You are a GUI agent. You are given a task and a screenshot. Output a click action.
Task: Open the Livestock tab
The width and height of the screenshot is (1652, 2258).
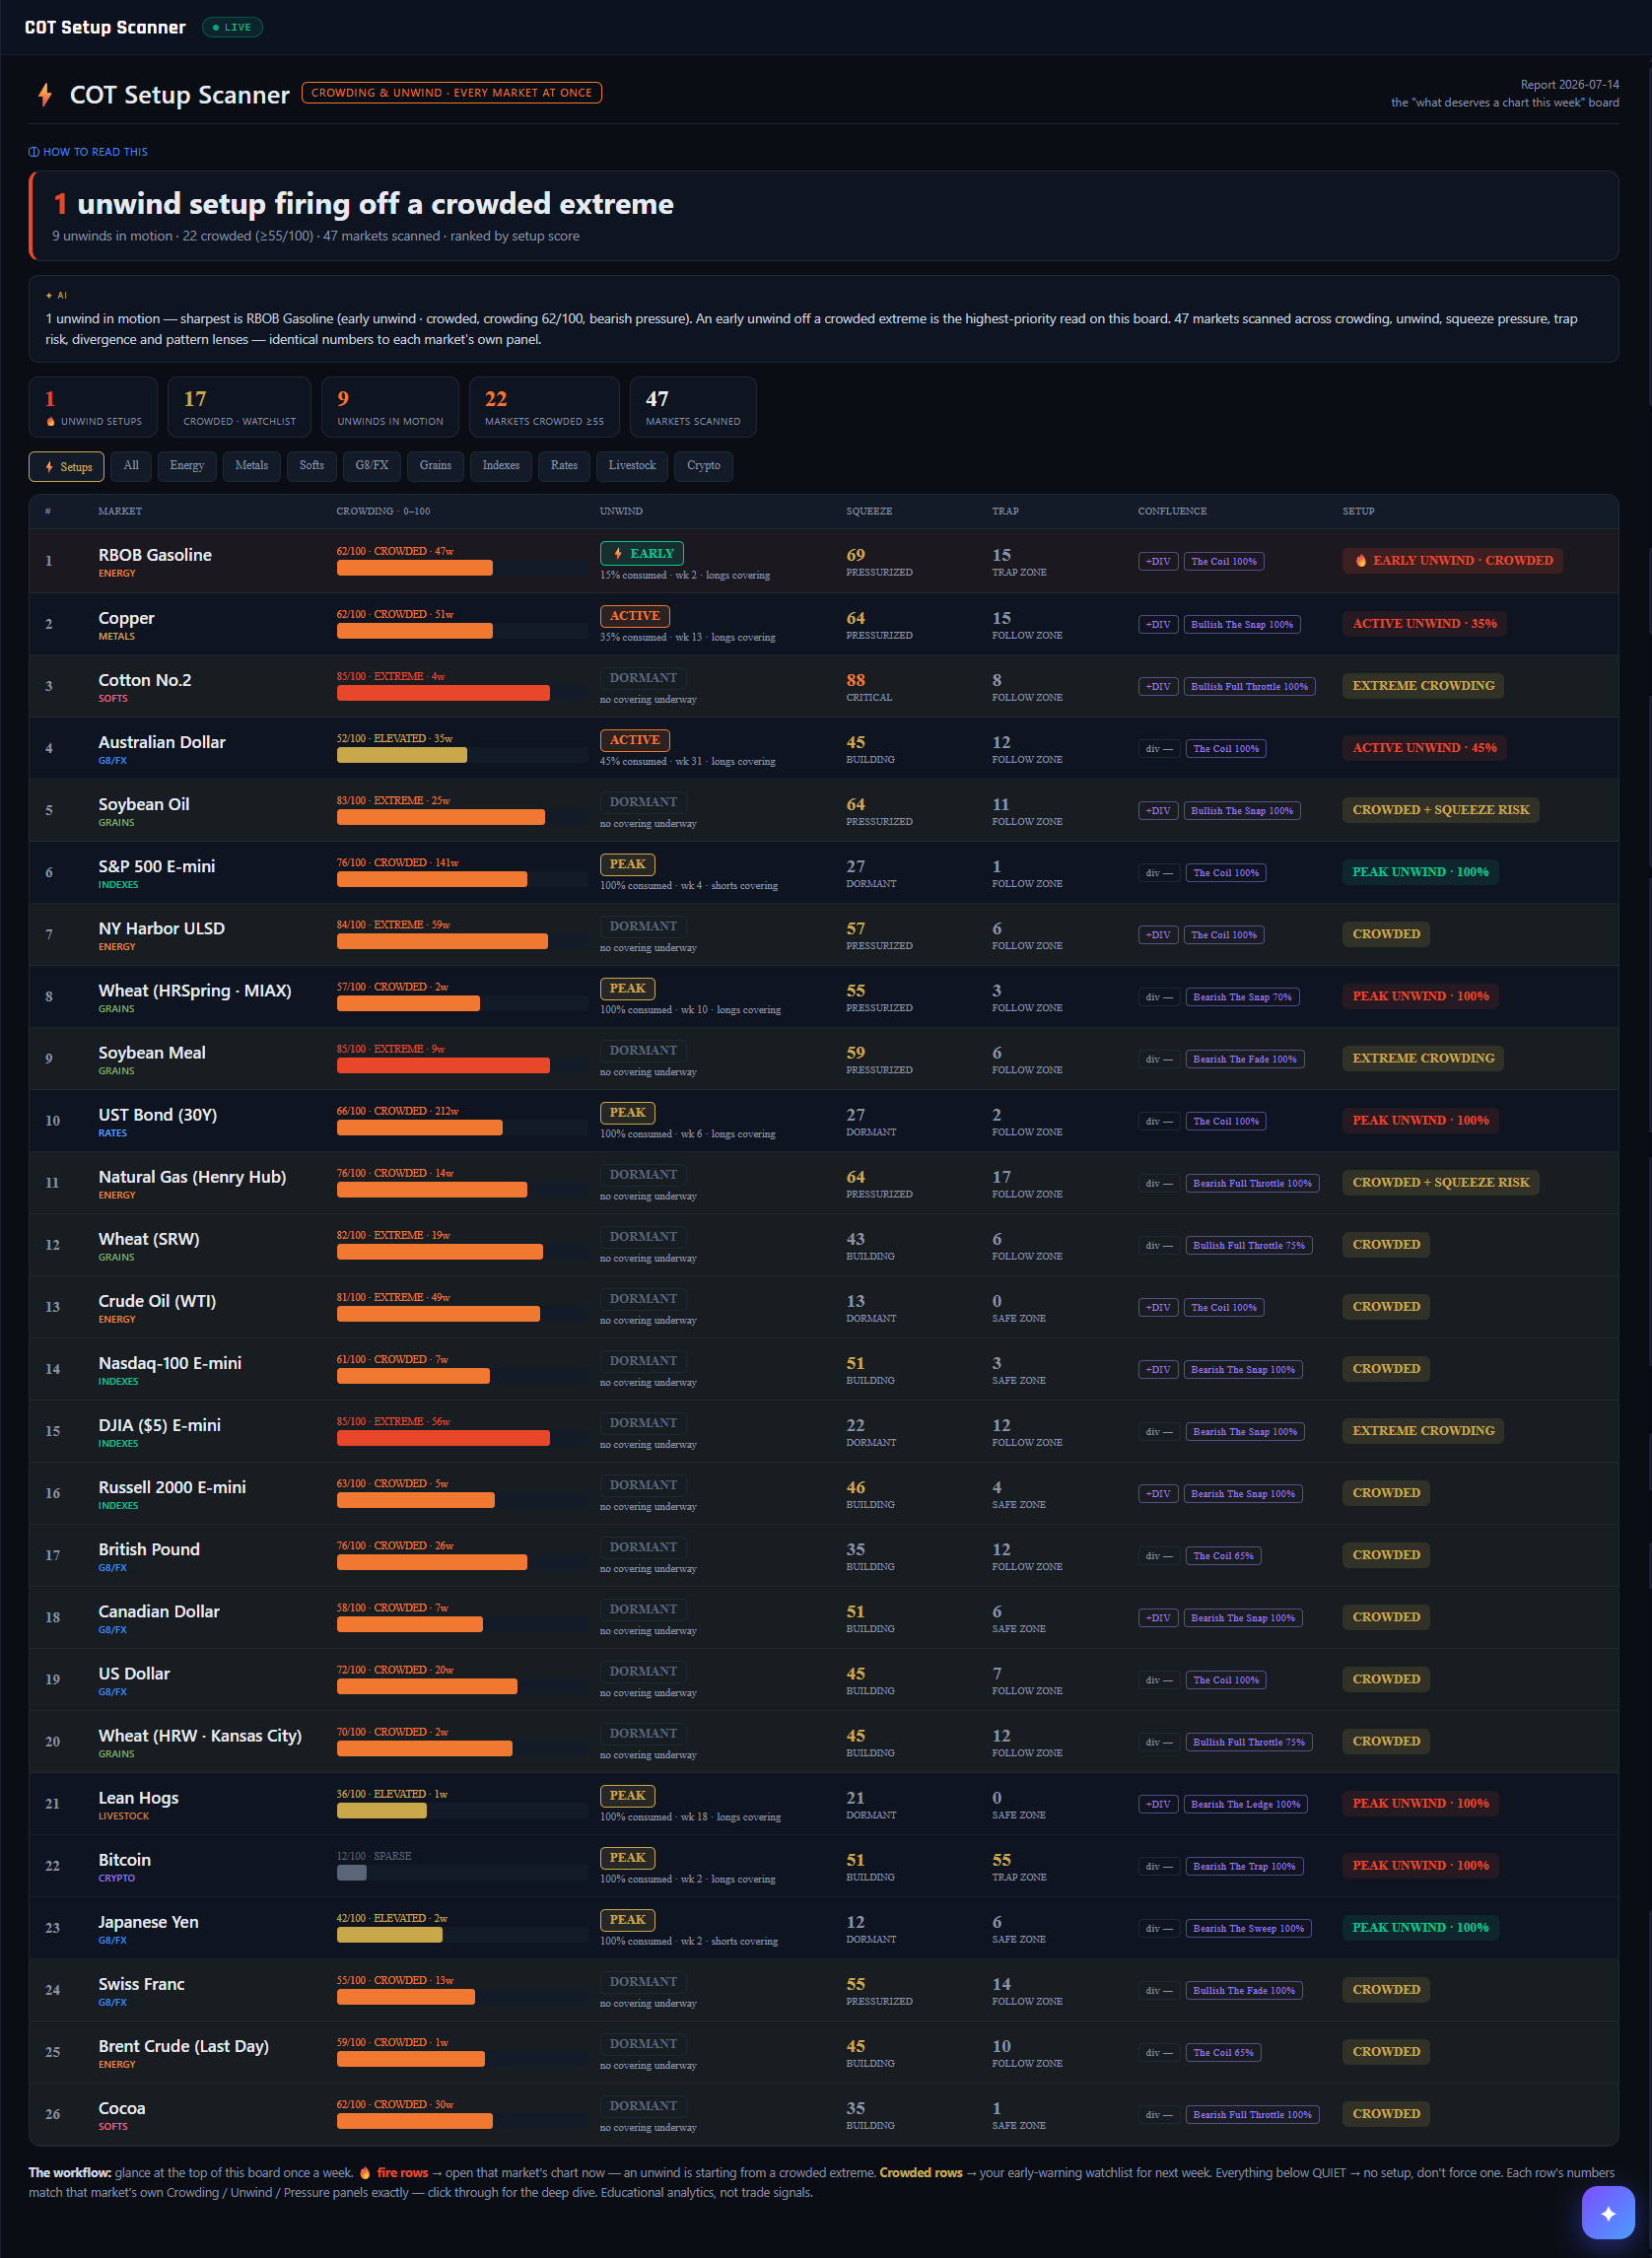[632, 467]
